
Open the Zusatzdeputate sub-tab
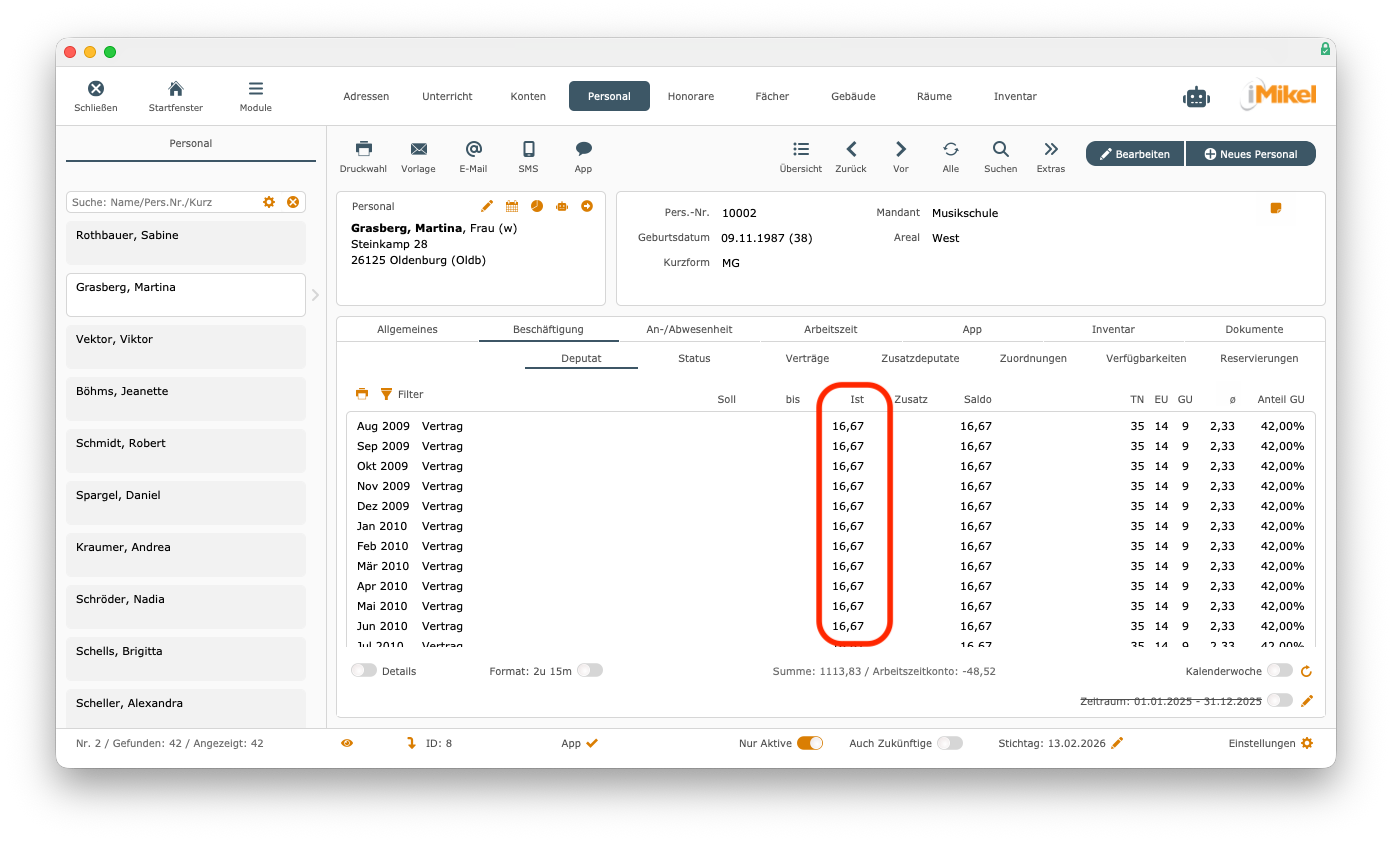tap(919, 358)
